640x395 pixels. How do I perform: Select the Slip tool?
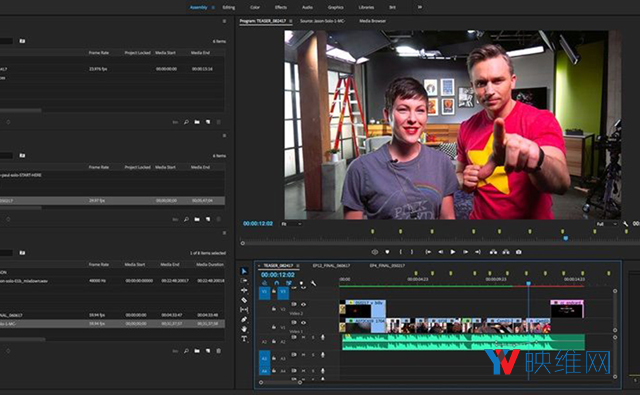(x=244, y=310)
